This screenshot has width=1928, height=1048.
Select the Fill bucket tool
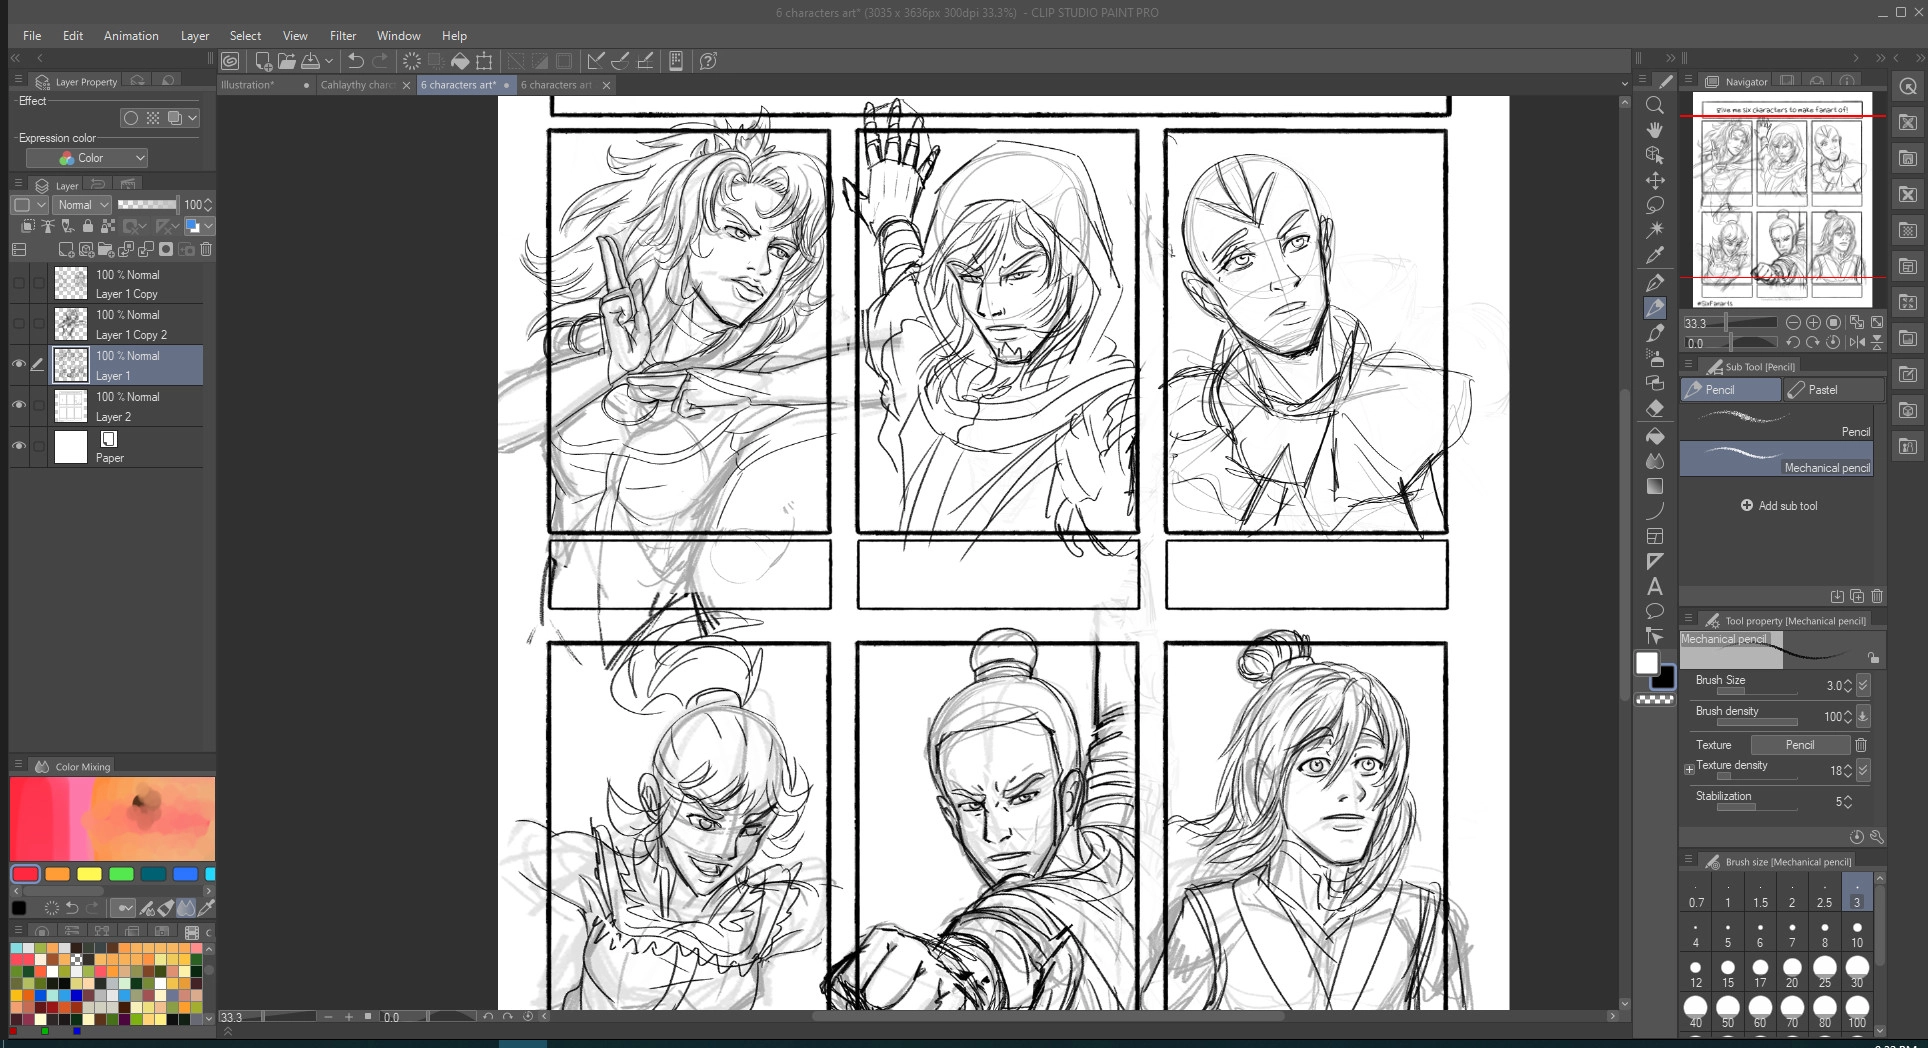coord(1655,436)
